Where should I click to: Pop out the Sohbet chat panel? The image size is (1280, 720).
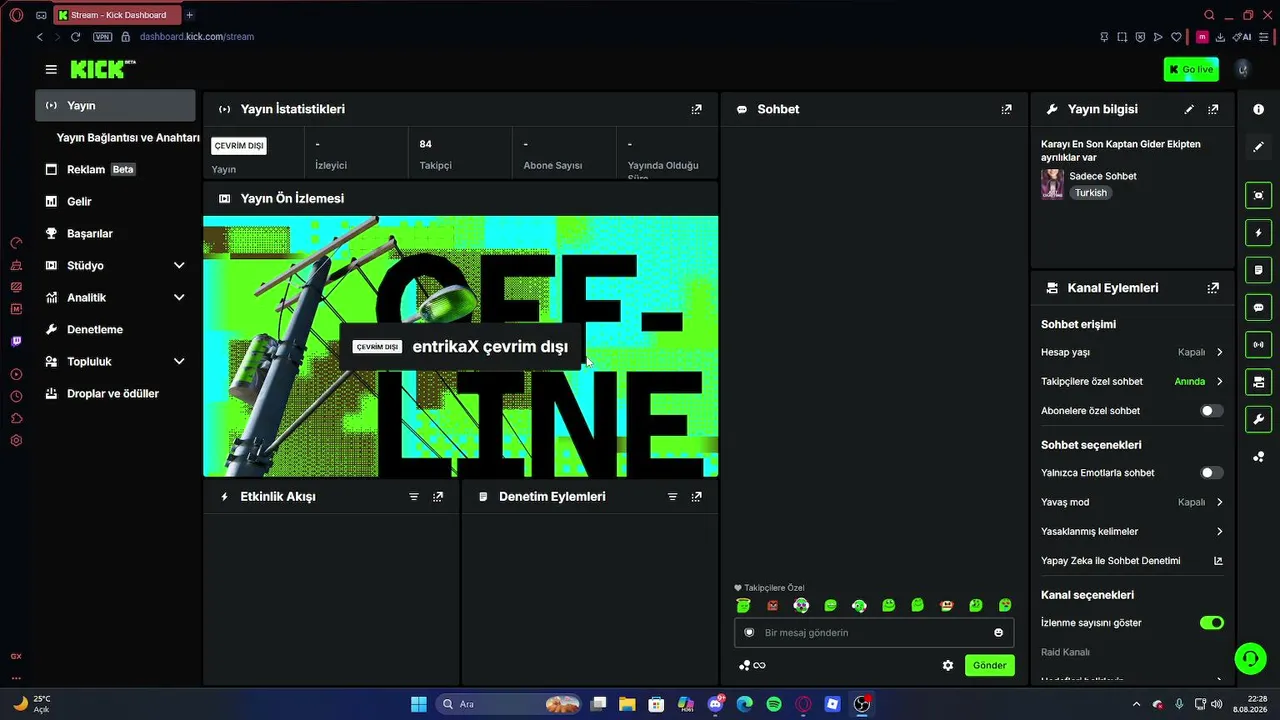pyautogui.click(x=1006, y=109)
